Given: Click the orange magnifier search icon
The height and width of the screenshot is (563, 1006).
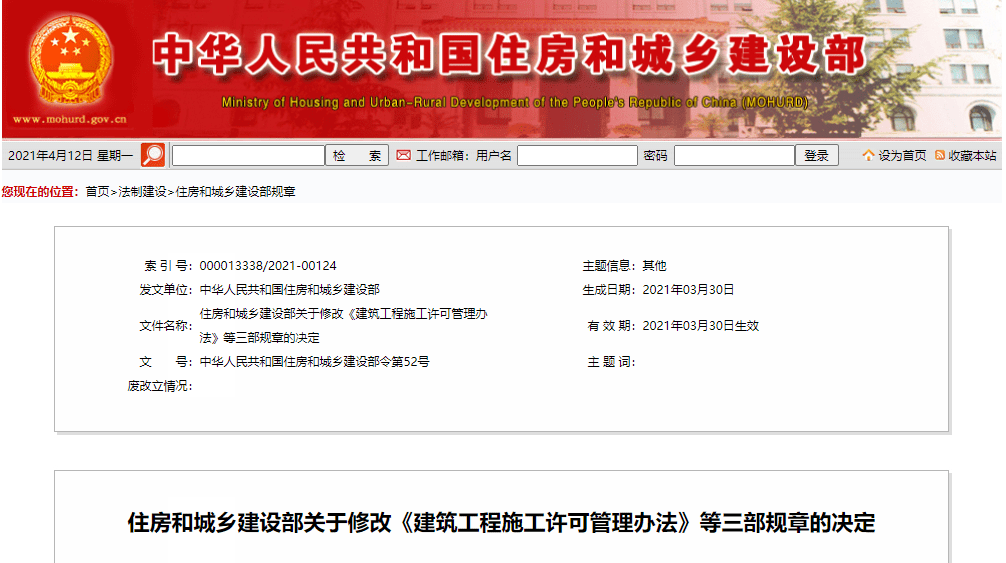Looking at the screenshot, I should 153,155.
